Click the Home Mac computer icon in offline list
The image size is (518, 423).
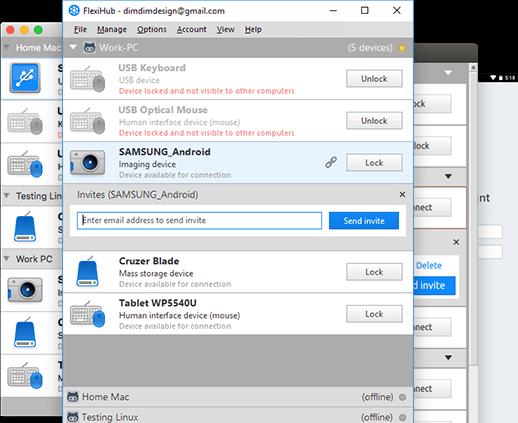point(73,397)
